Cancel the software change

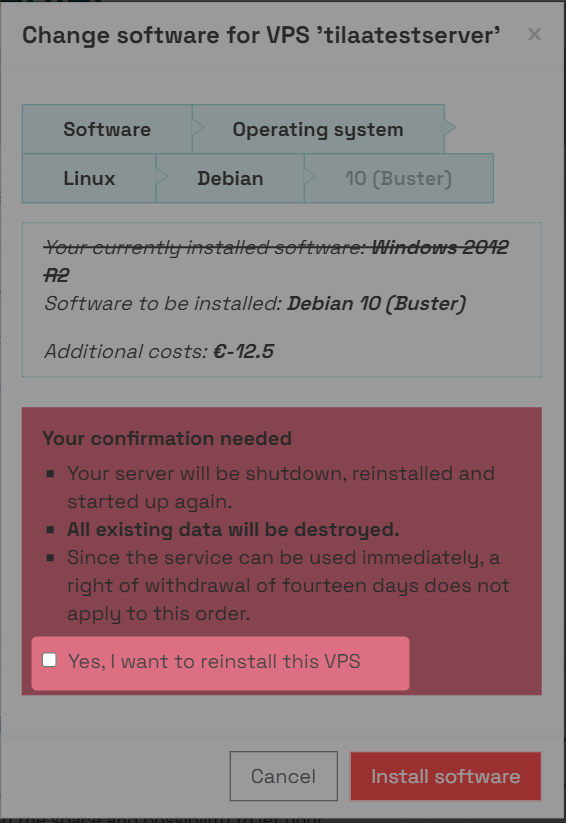[284, 776]
